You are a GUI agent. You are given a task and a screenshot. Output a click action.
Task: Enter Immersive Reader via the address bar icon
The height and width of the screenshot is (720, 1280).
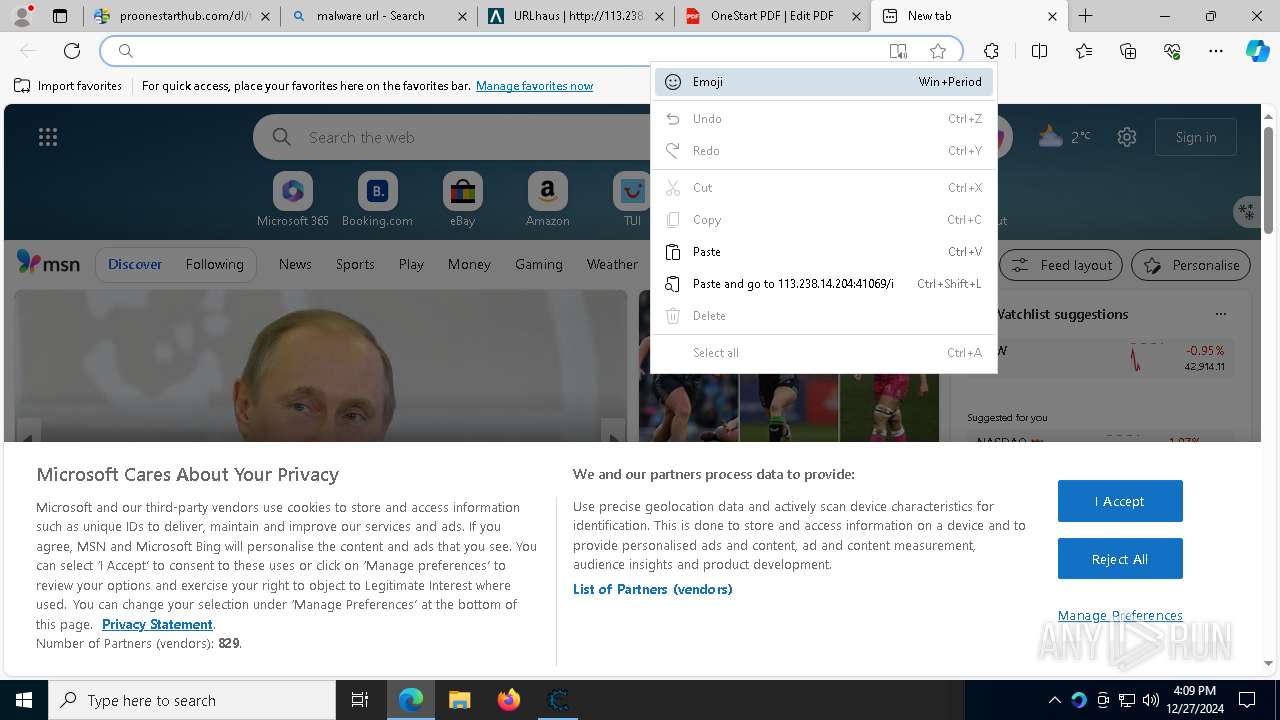point(898,51)
